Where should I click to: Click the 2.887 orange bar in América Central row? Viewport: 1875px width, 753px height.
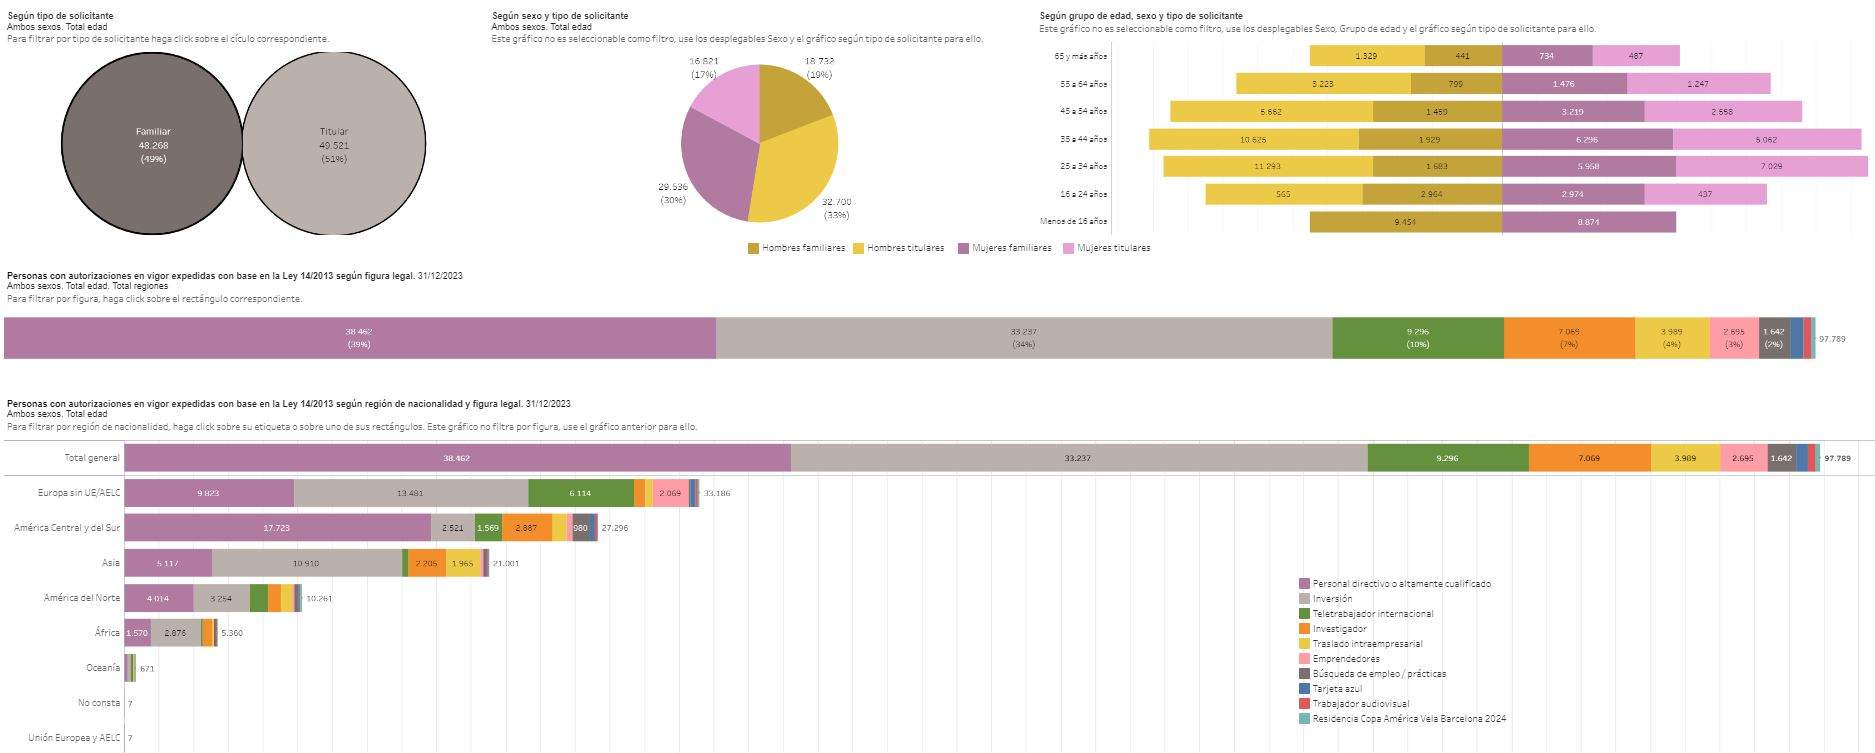[x=527, y=528]
